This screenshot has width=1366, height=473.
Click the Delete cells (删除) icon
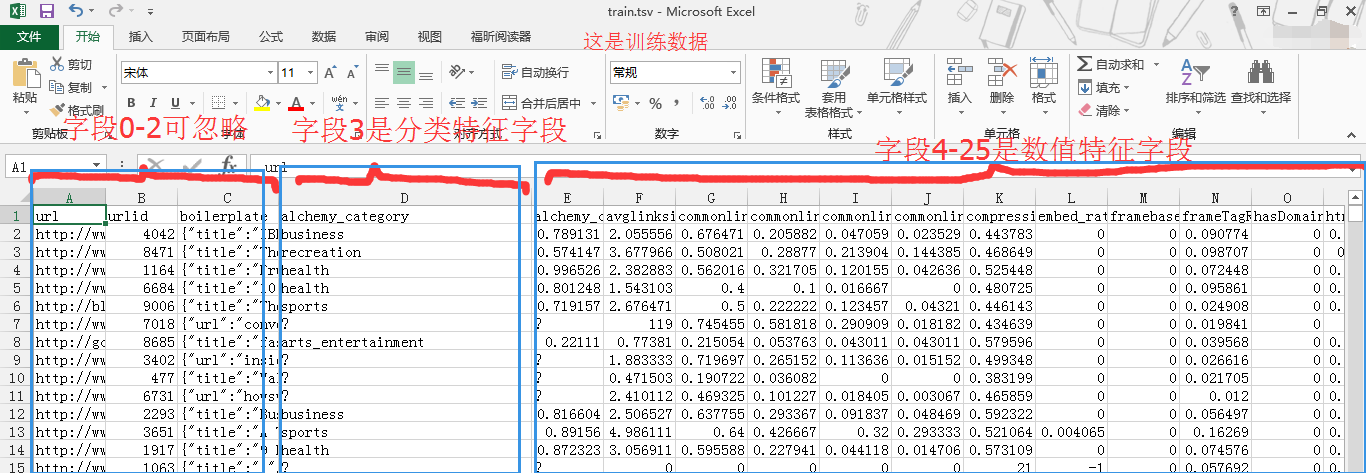pyautogui.click(x=1002, y=73)
